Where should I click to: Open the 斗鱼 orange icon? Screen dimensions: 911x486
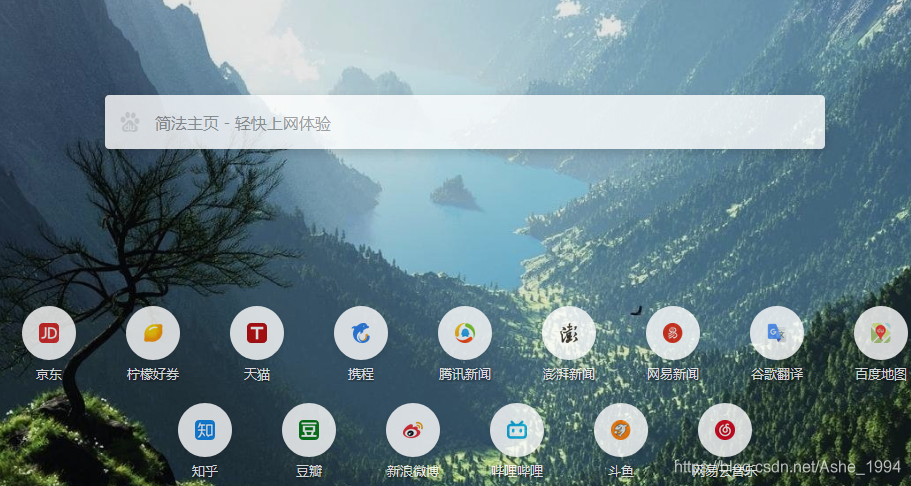click(x=621, y=430)
